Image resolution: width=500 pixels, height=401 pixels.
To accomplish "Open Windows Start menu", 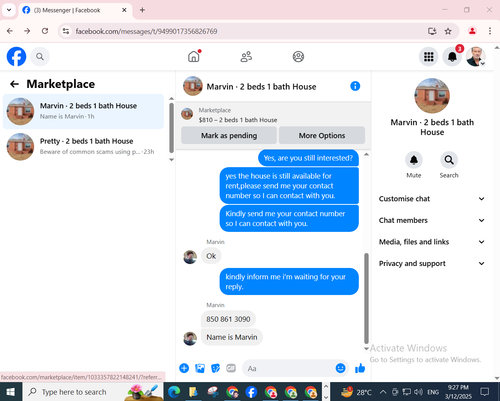I will [11, 392].
